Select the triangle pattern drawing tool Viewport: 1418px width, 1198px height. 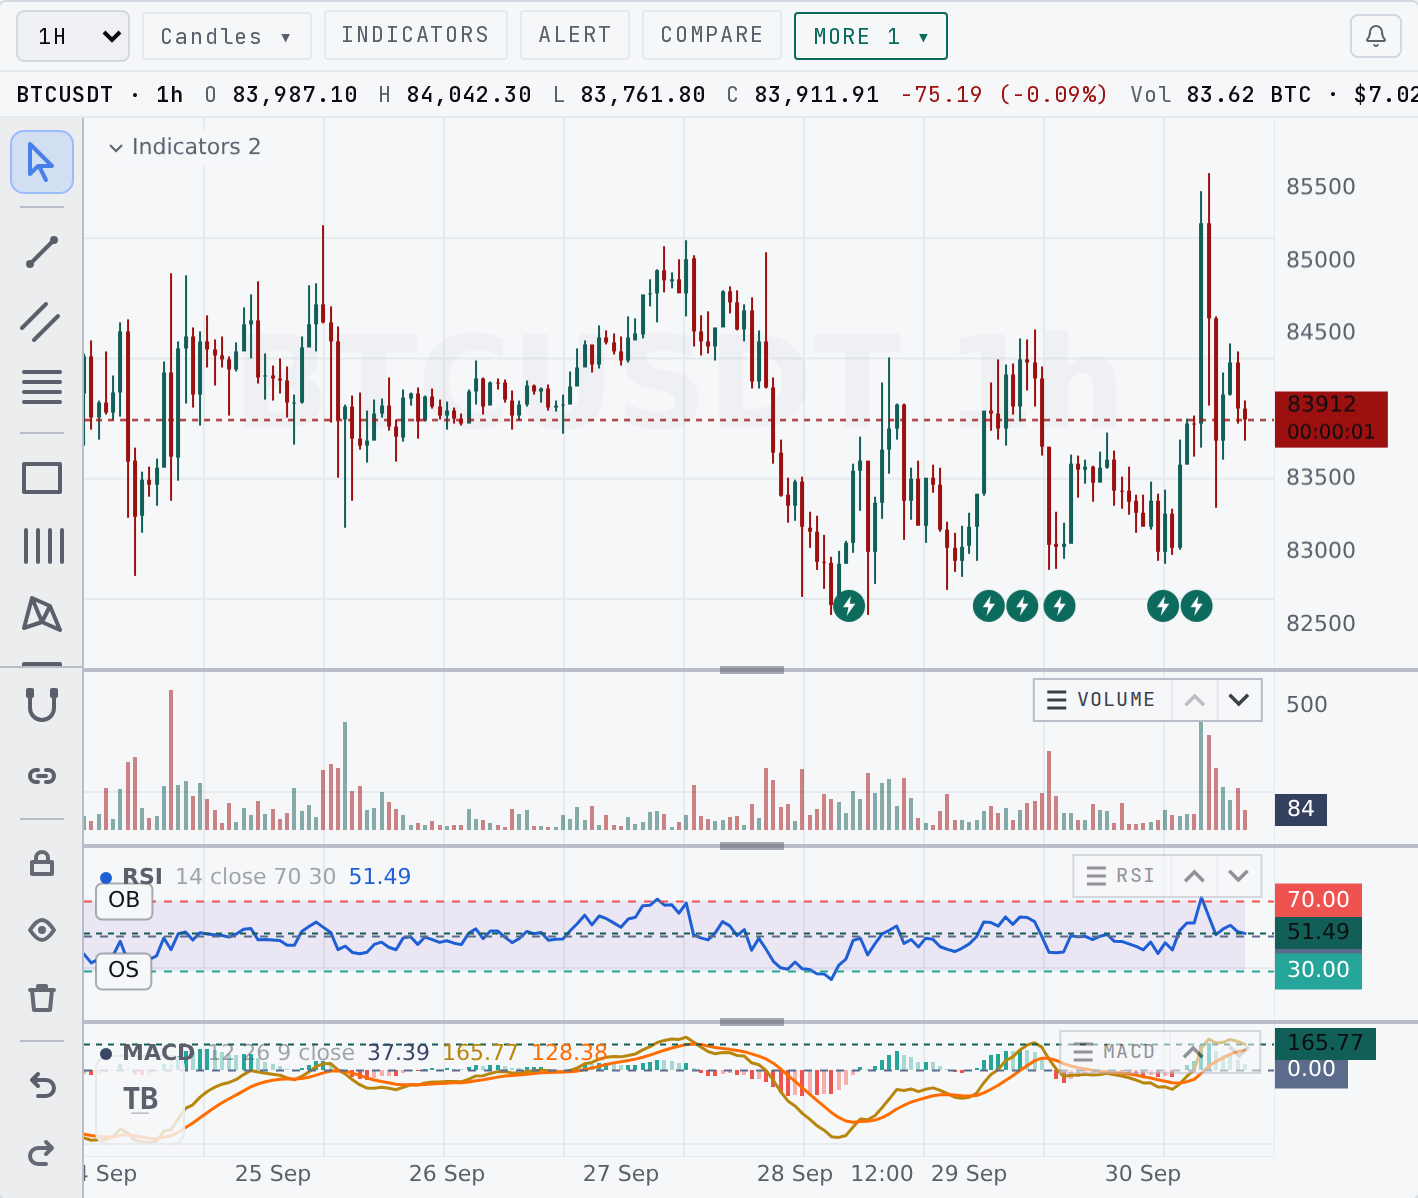point(42,614)
